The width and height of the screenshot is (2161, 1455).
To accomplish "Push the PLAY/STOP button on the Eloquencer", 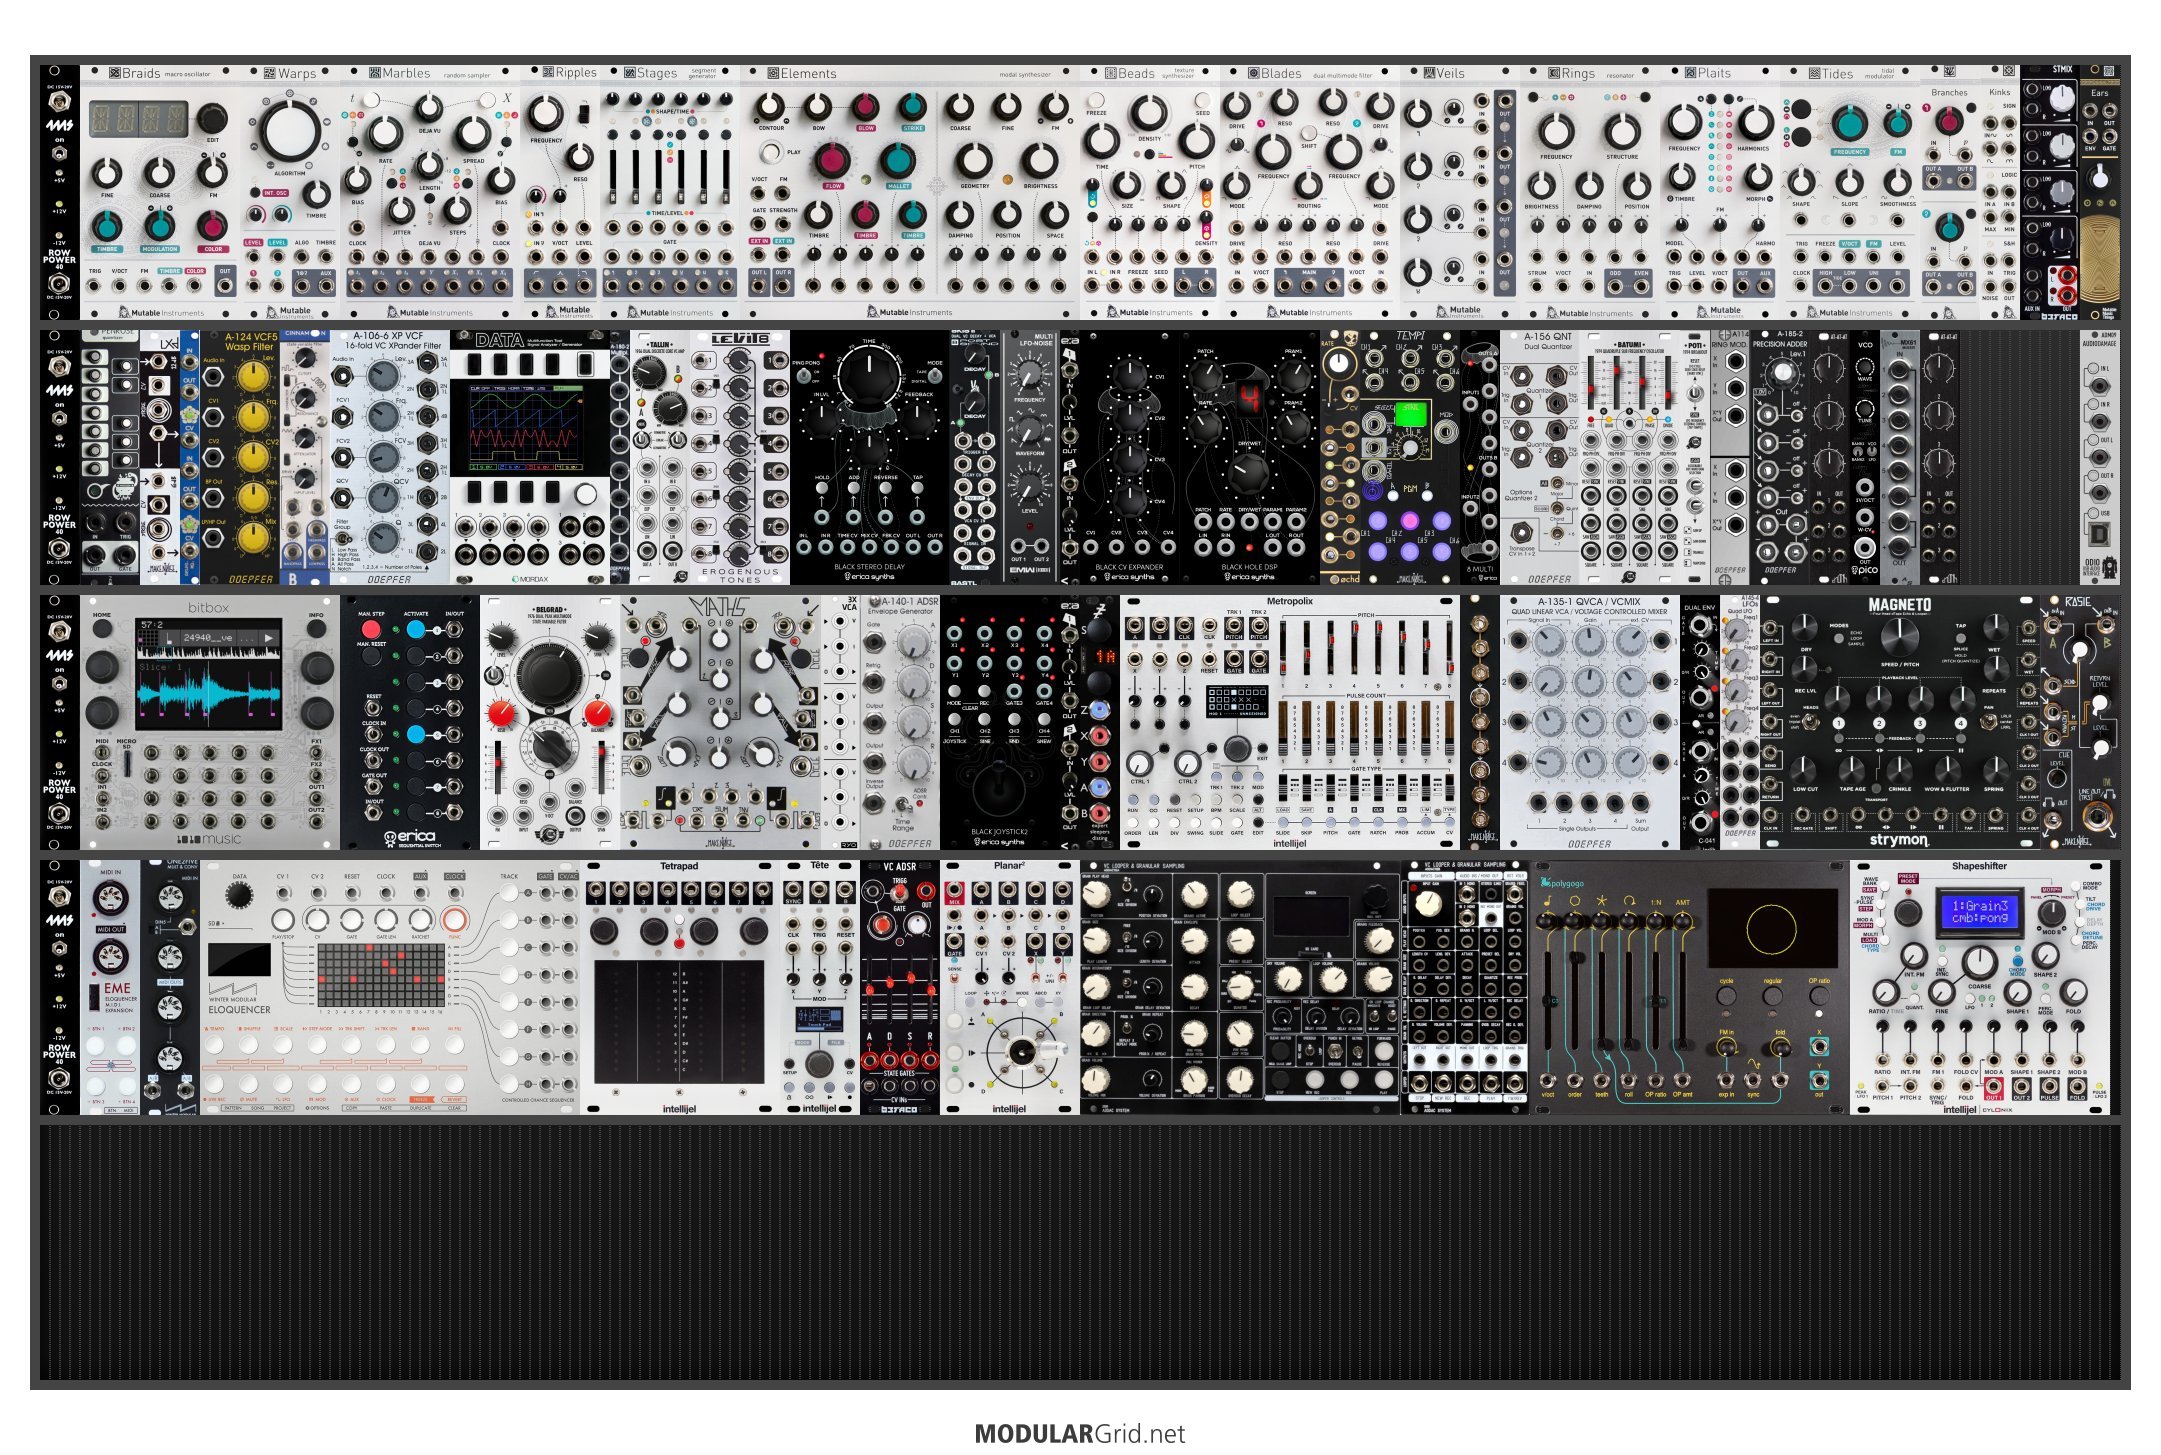I will [x=283, y=920].
